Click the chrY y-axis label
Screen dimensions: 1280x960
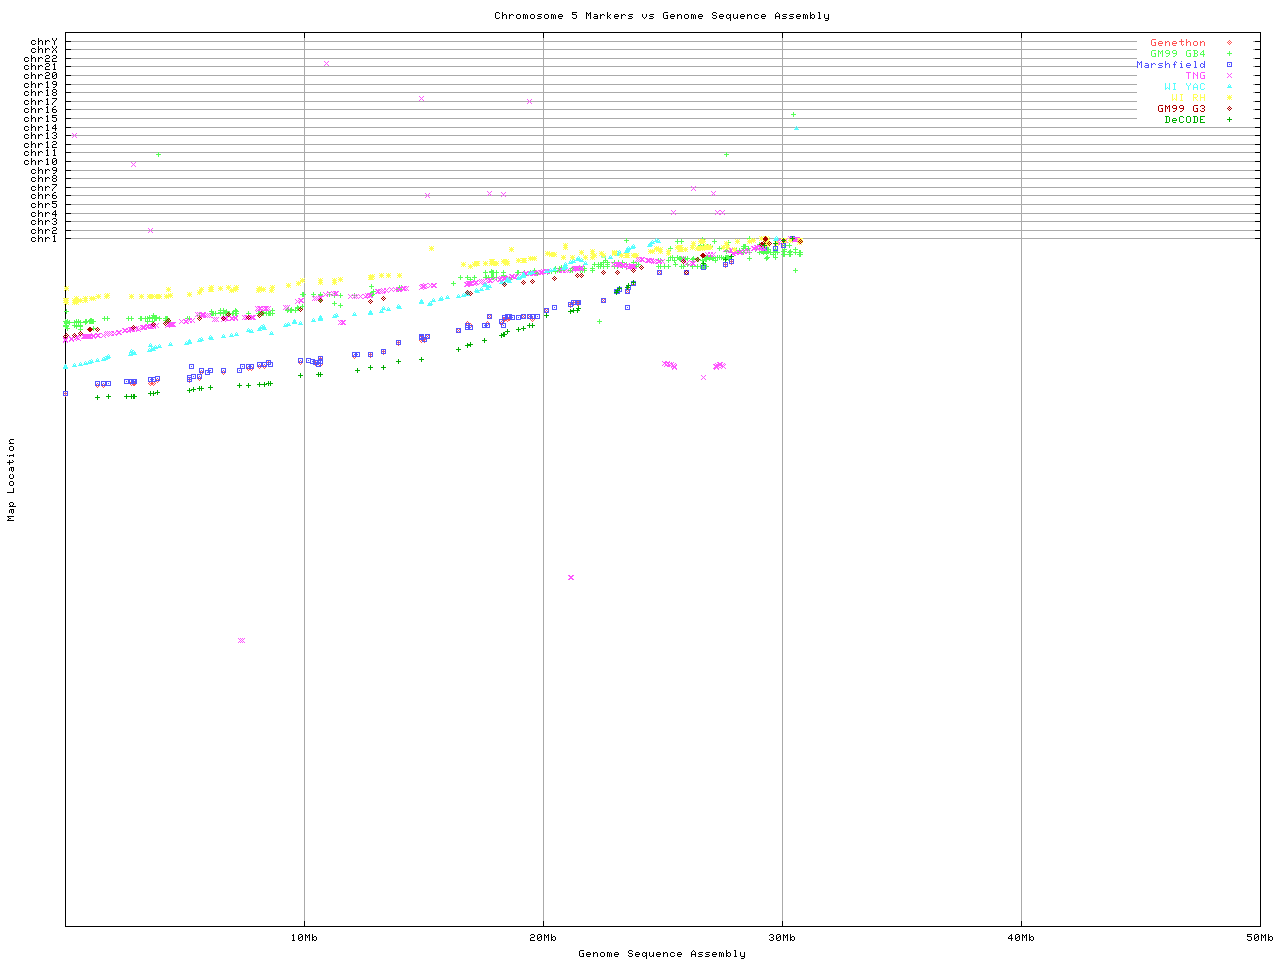[x=43, y=42]
